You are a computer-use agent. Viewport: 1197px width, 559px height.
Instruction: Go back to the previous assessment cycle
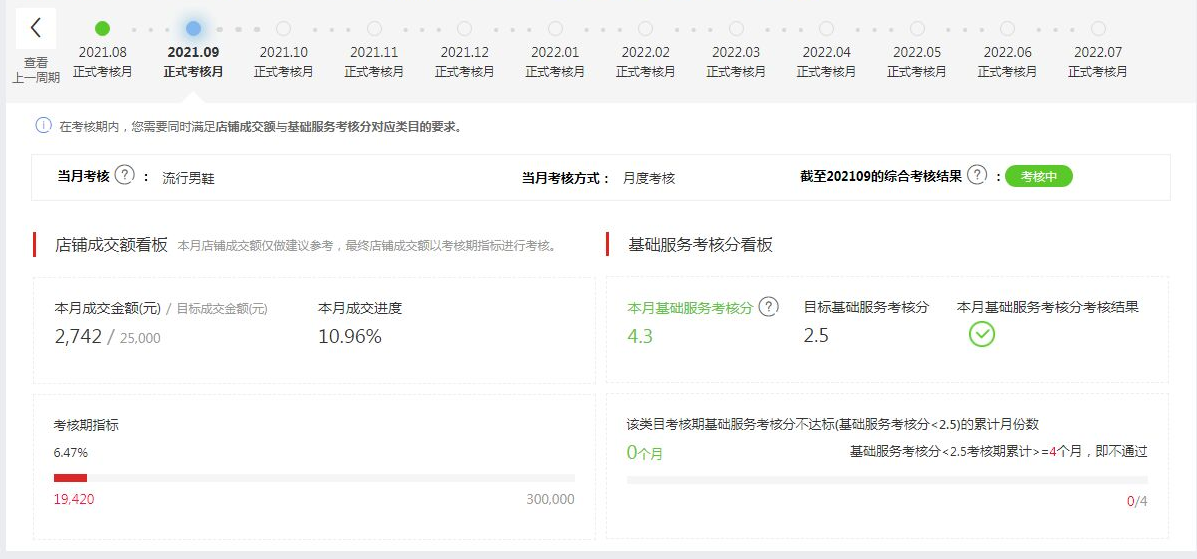tap(35, 28)
